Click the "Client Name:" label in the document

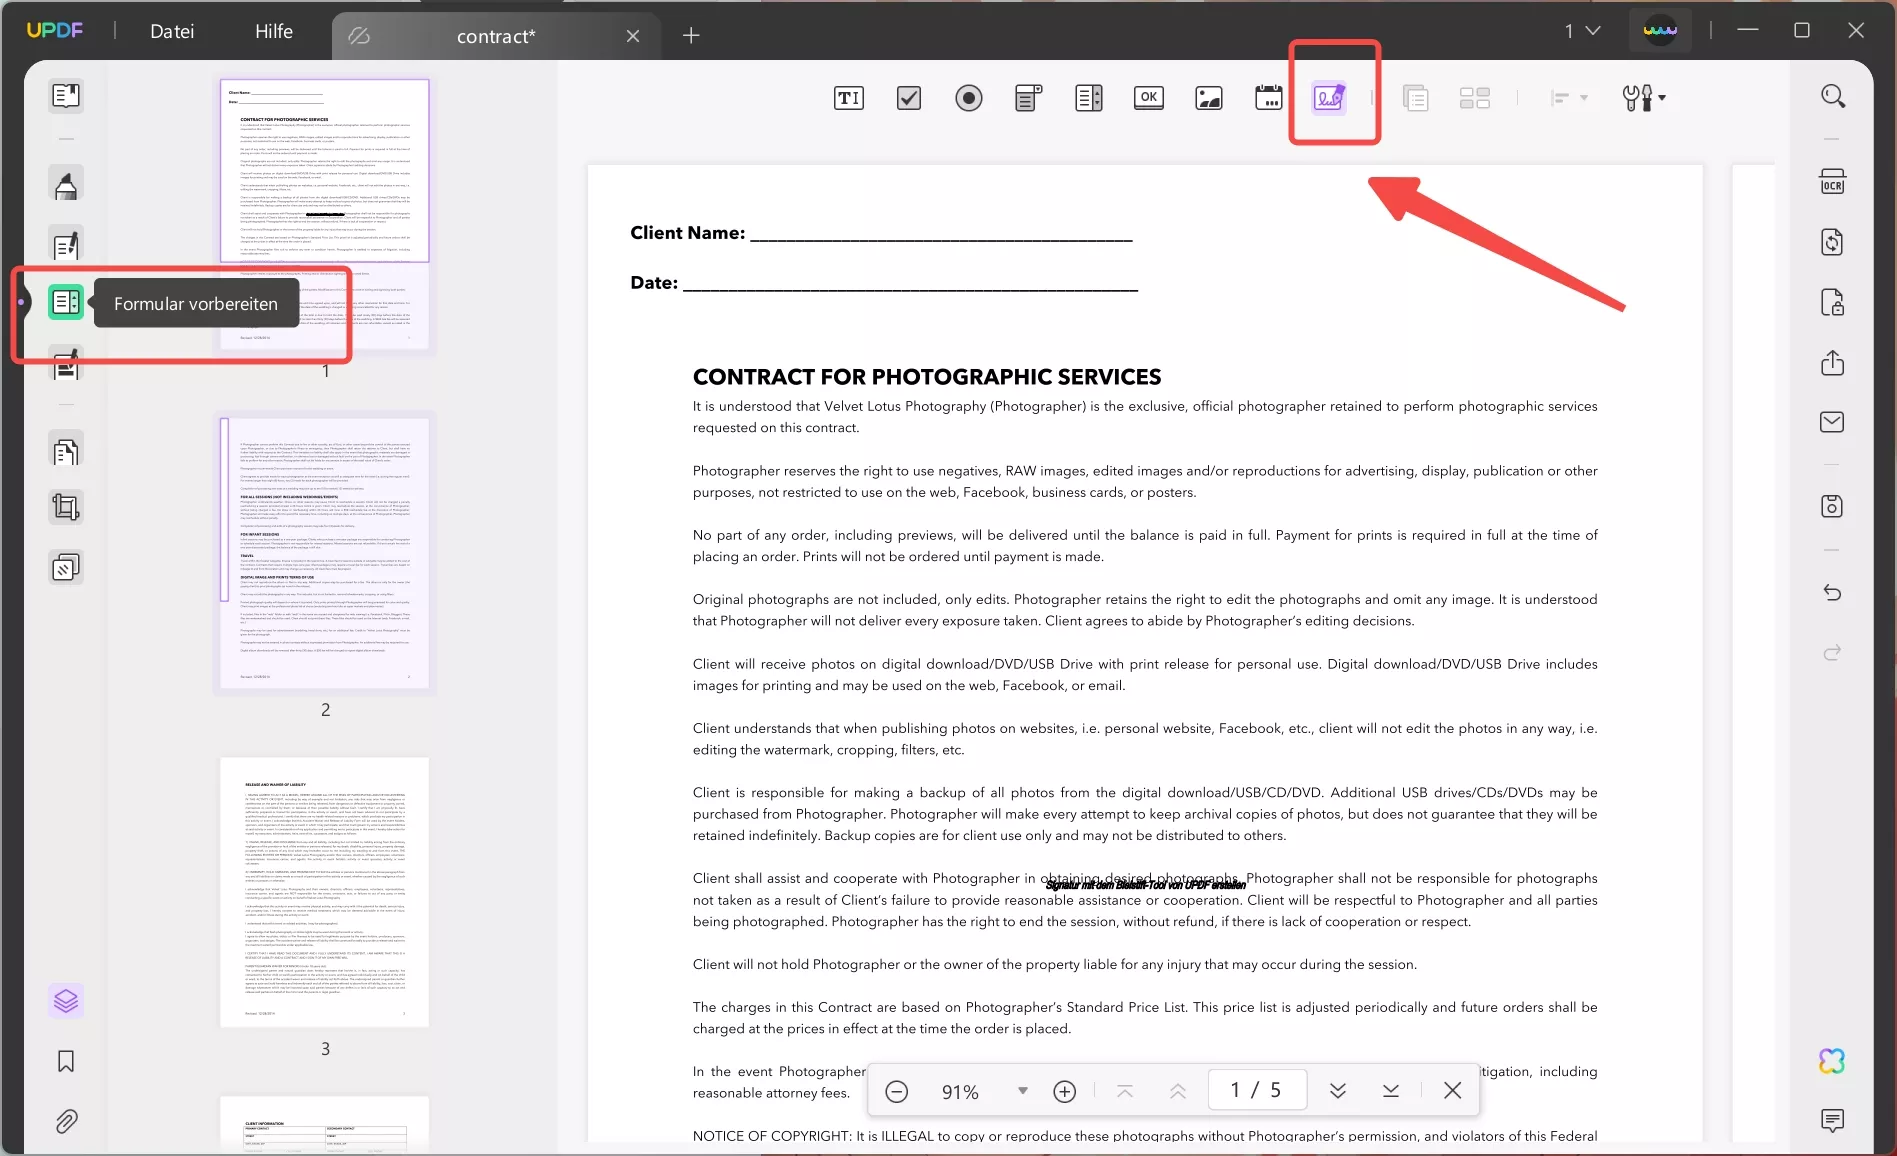688,233
